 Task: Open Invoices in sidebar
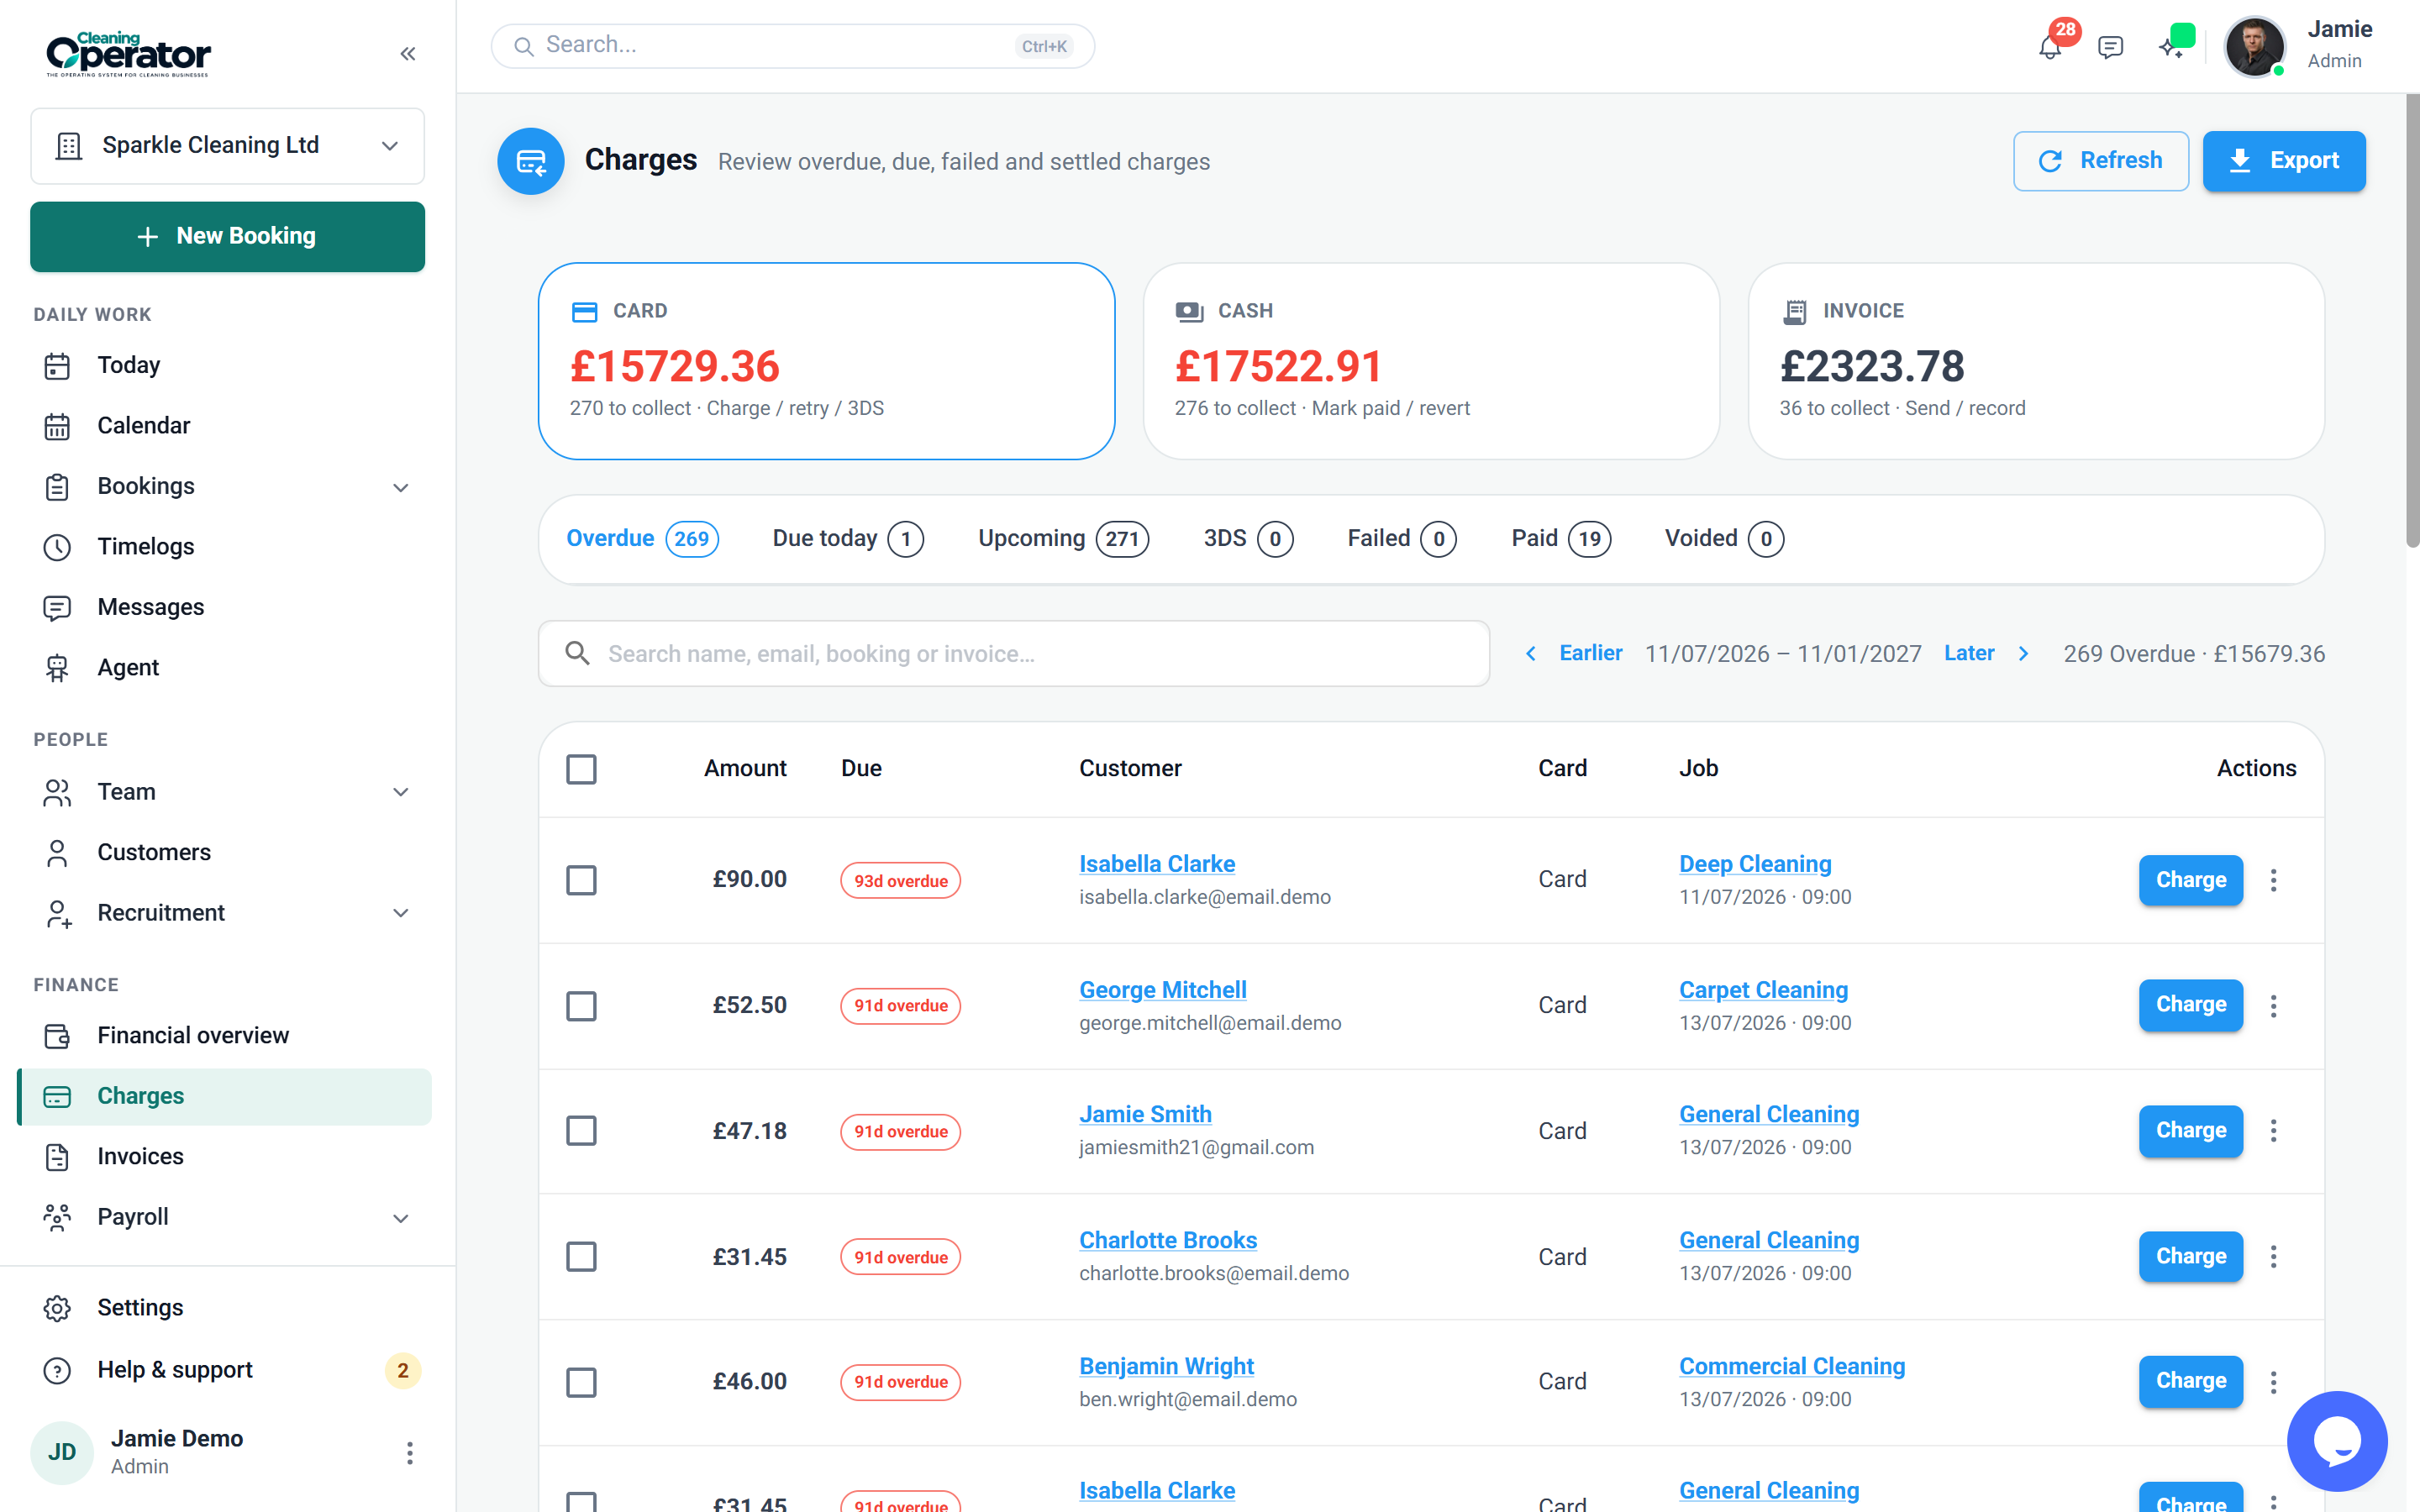pyautogui.click(x=225, y=1157)
